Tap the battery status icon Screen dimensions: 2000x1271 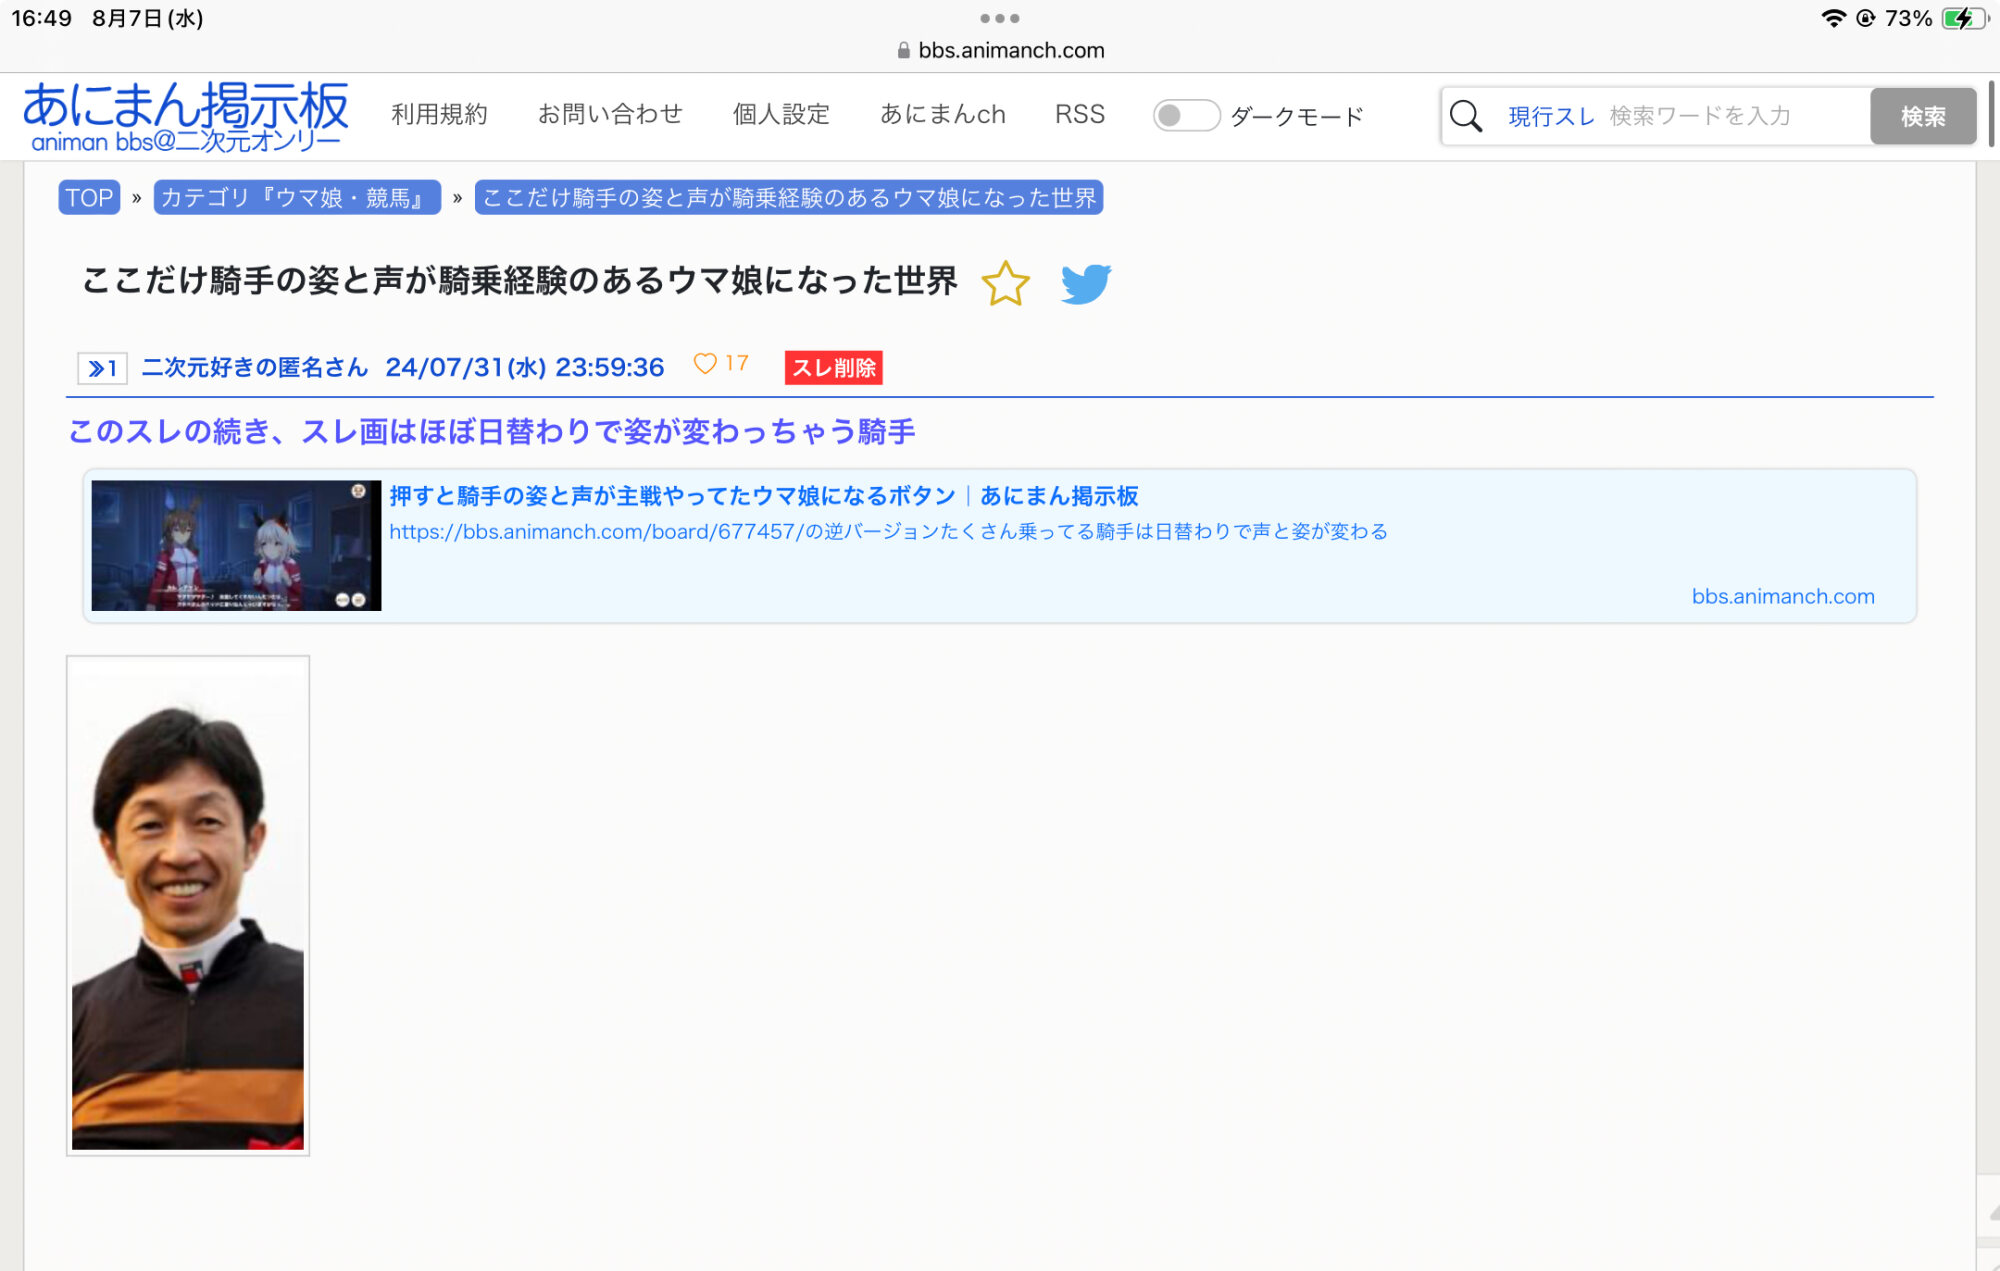1964,18
